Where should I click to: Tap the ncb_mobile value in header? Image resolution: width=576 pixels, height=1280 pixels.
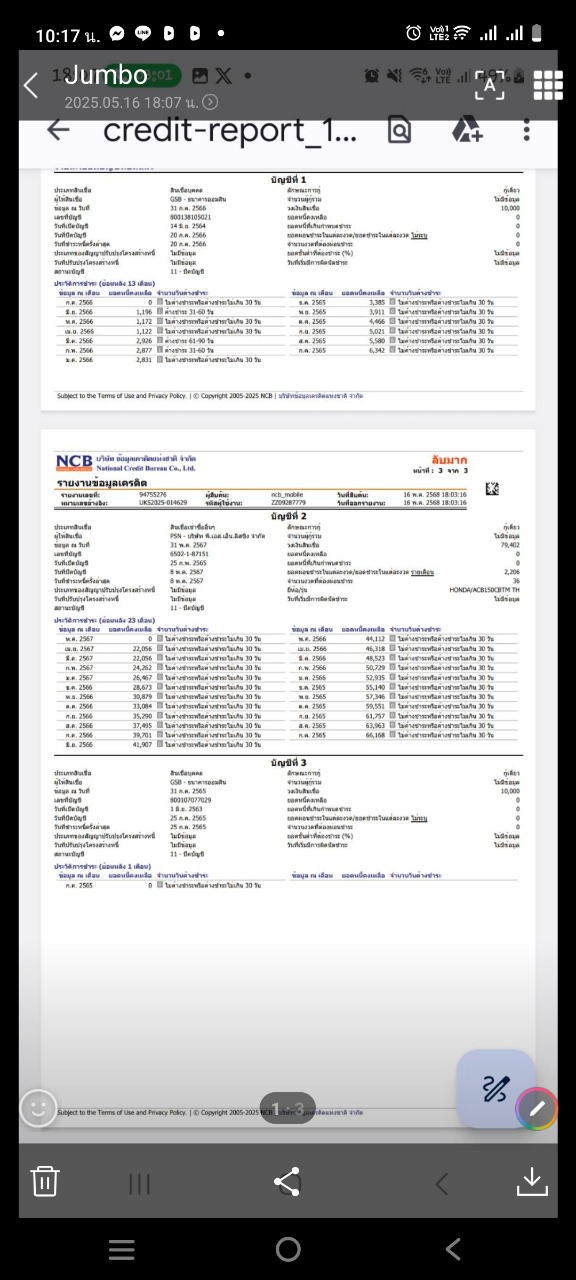(285, 494)
